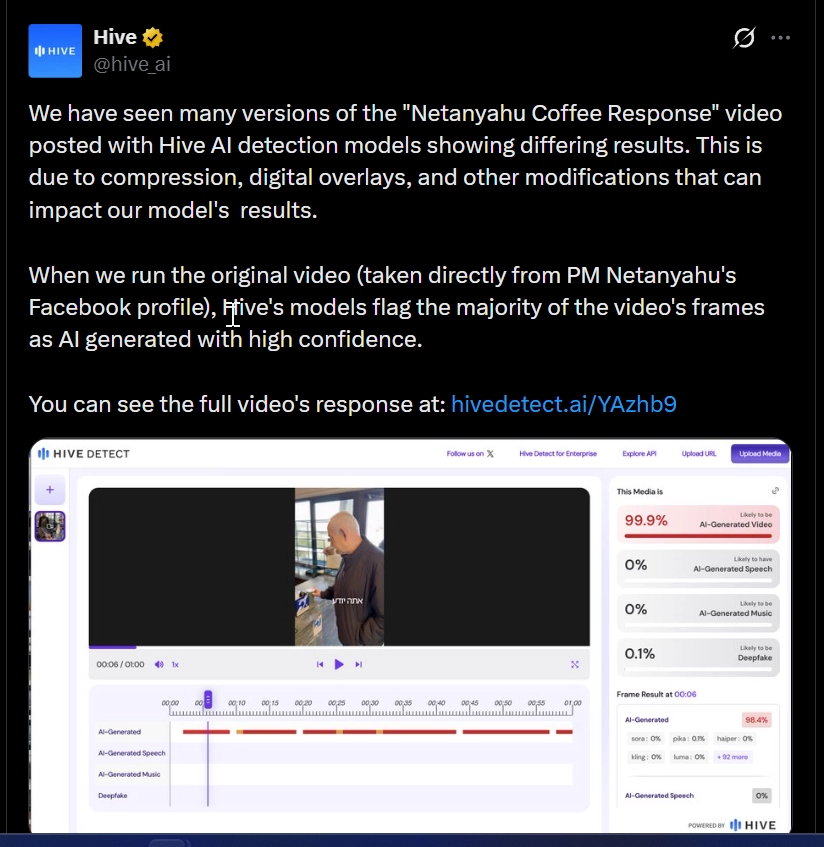Click the Upload Media button
The height and width of the screenshot is (847, 824).
[760, 454]
